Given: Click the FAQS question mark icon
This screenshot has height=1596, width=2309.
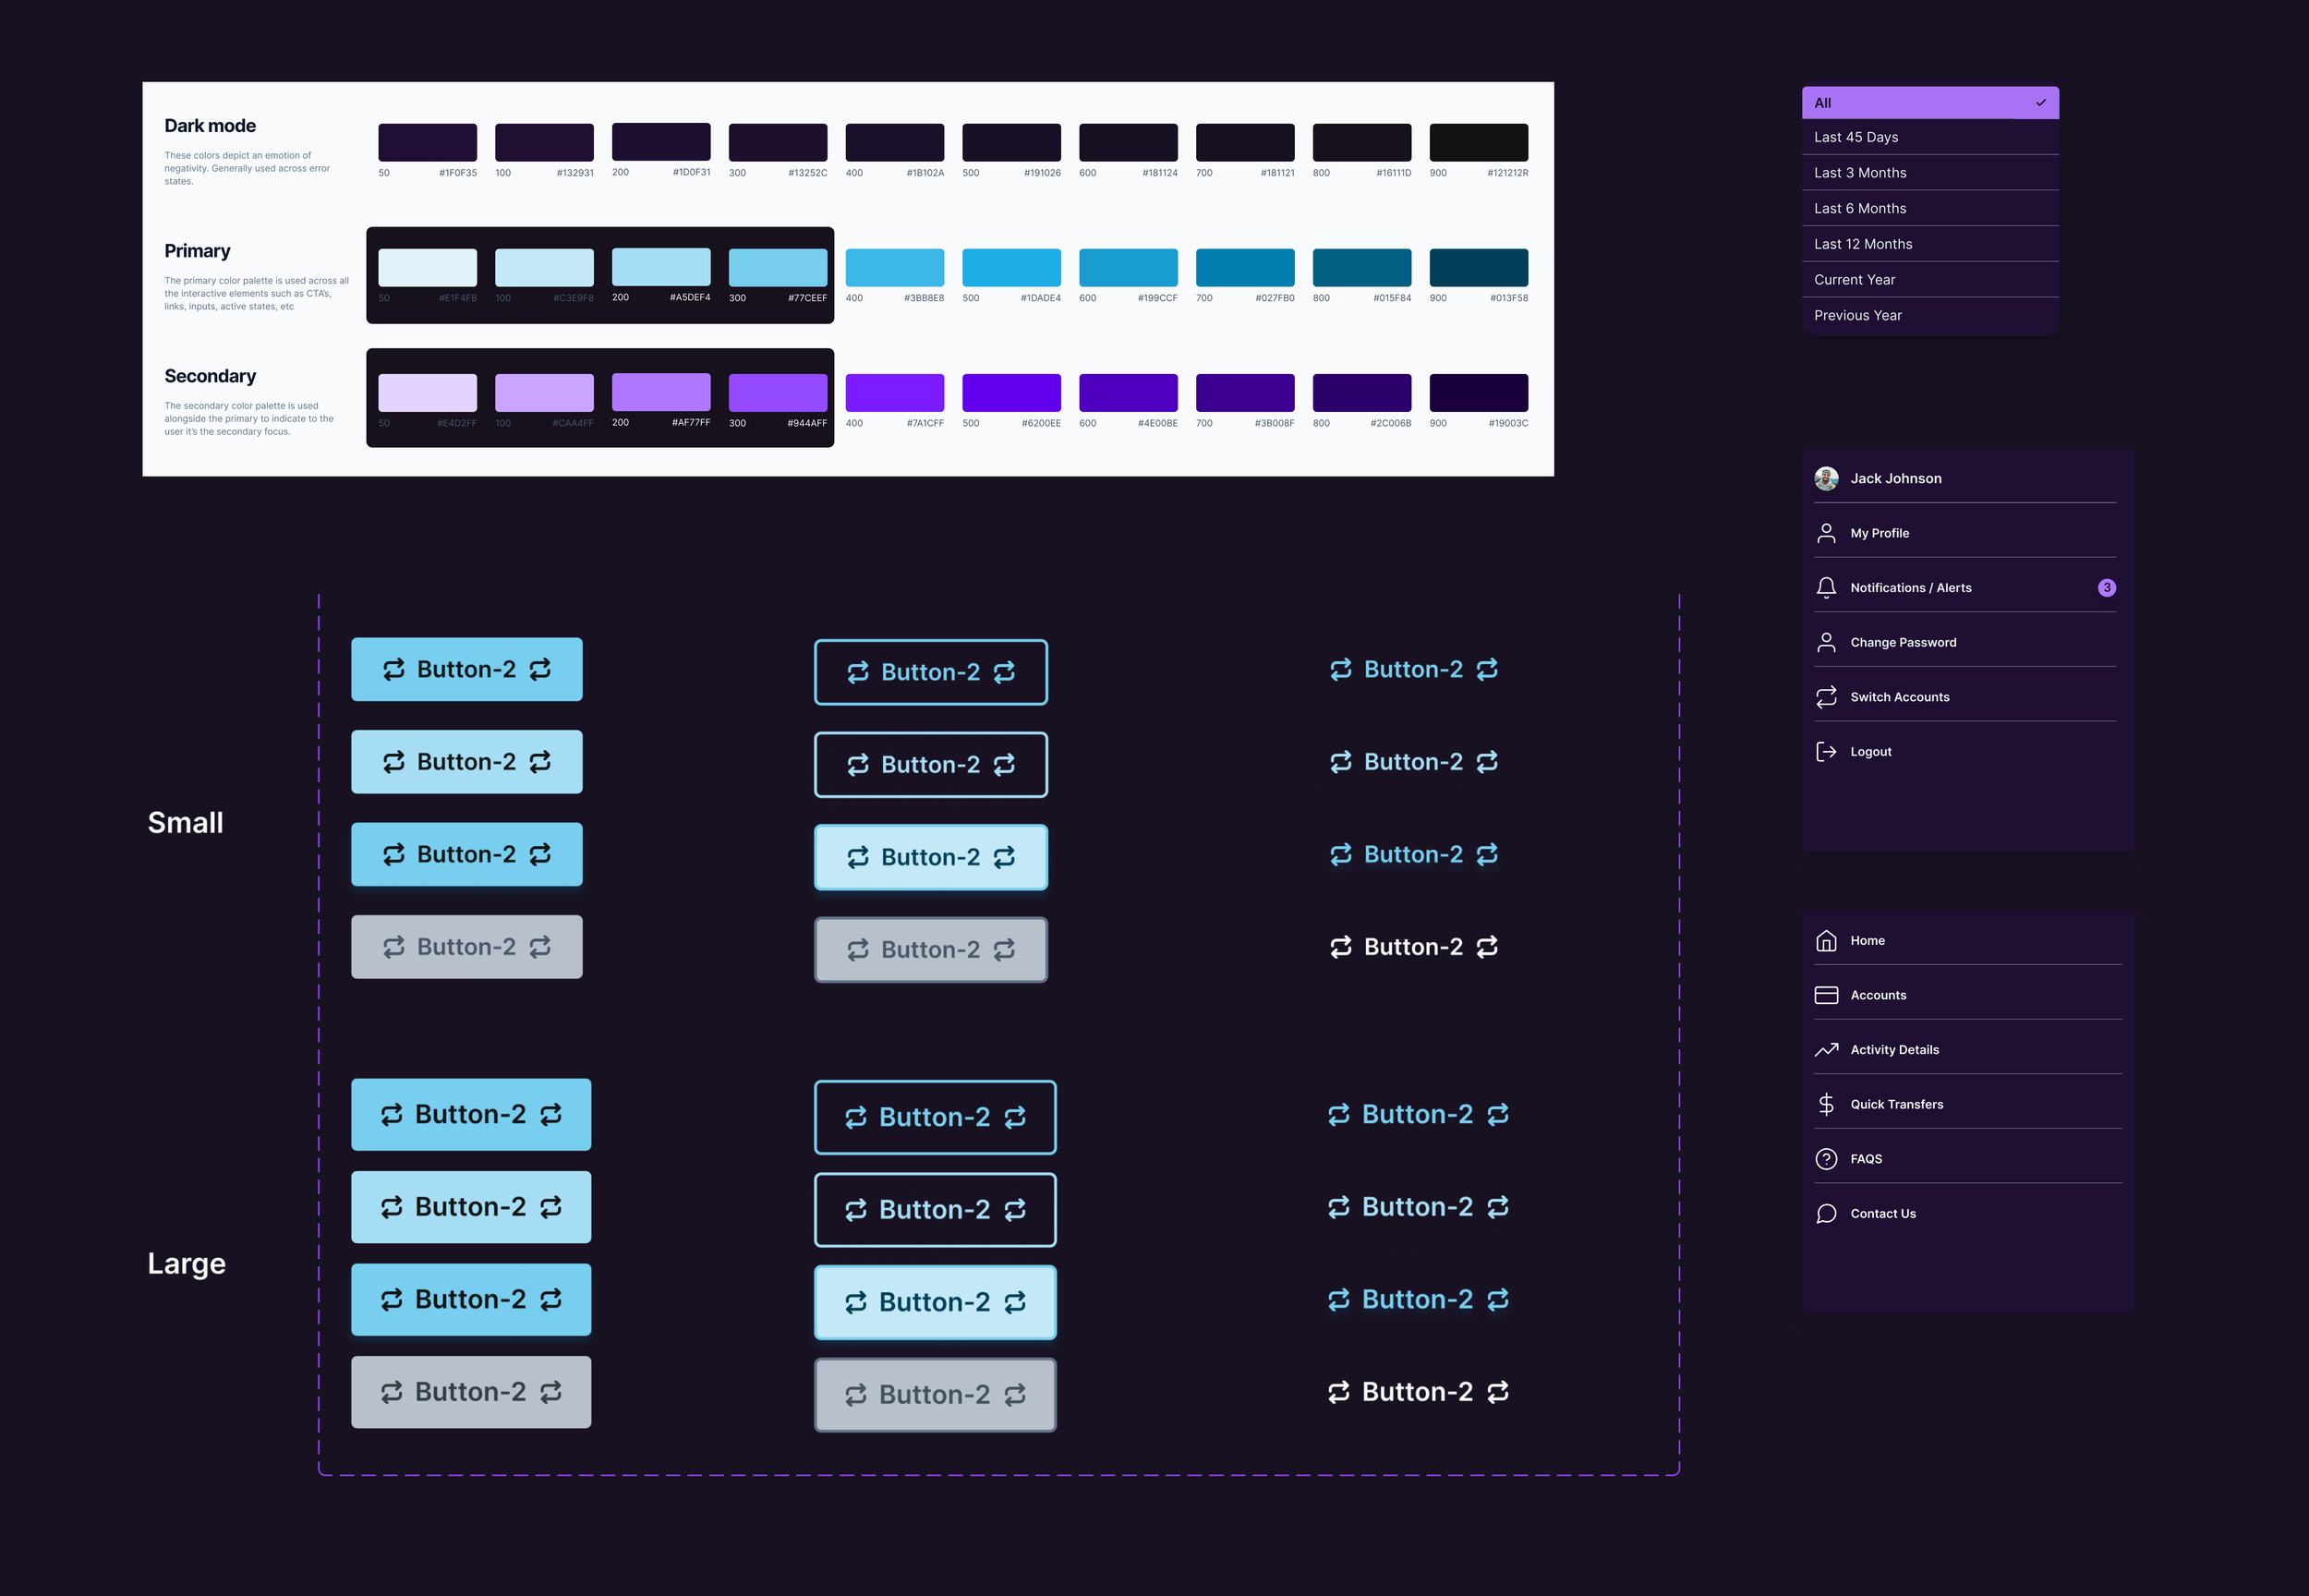Looking at the screenshot, I should click(1826, 1159).
